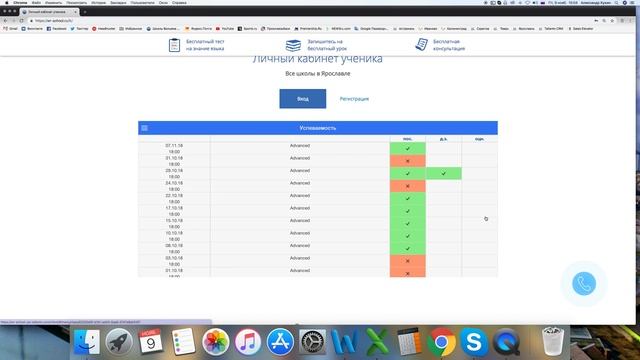Open a new browser tab
This screenshot has width=640, height=360.
click(85, 12)
